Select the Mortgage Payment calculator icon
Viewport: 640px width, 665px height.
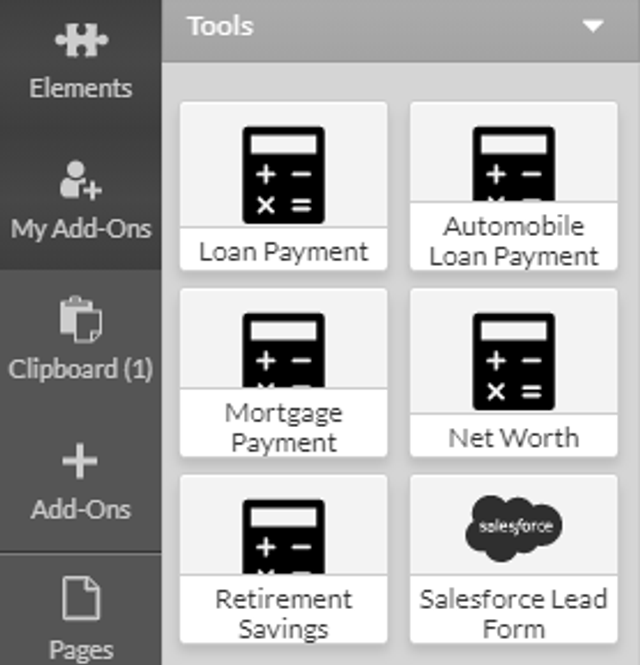click(x=283, y=350)
